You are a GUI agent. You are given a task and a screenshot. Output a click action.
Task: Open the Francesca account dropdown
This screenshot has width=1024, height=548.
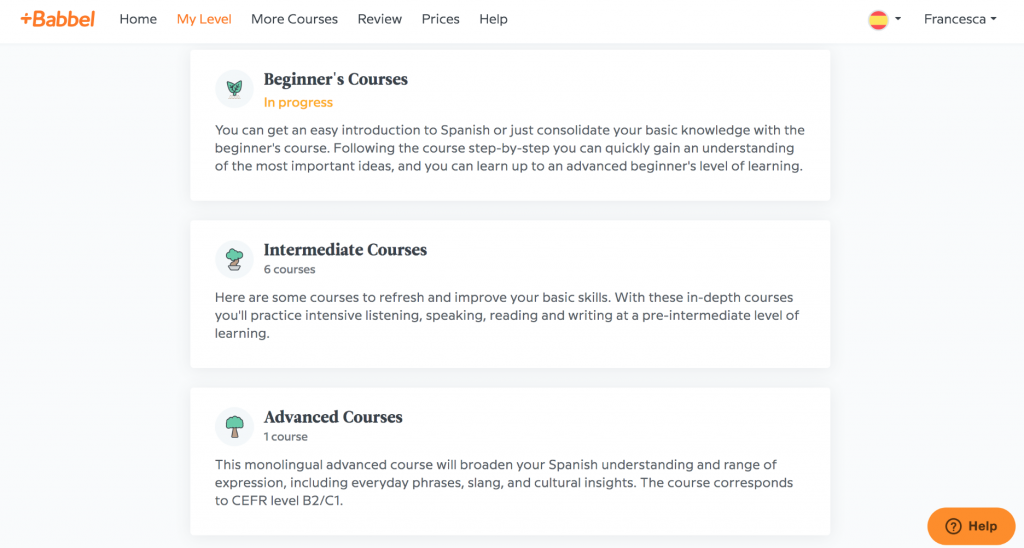[x=959, y=19]
